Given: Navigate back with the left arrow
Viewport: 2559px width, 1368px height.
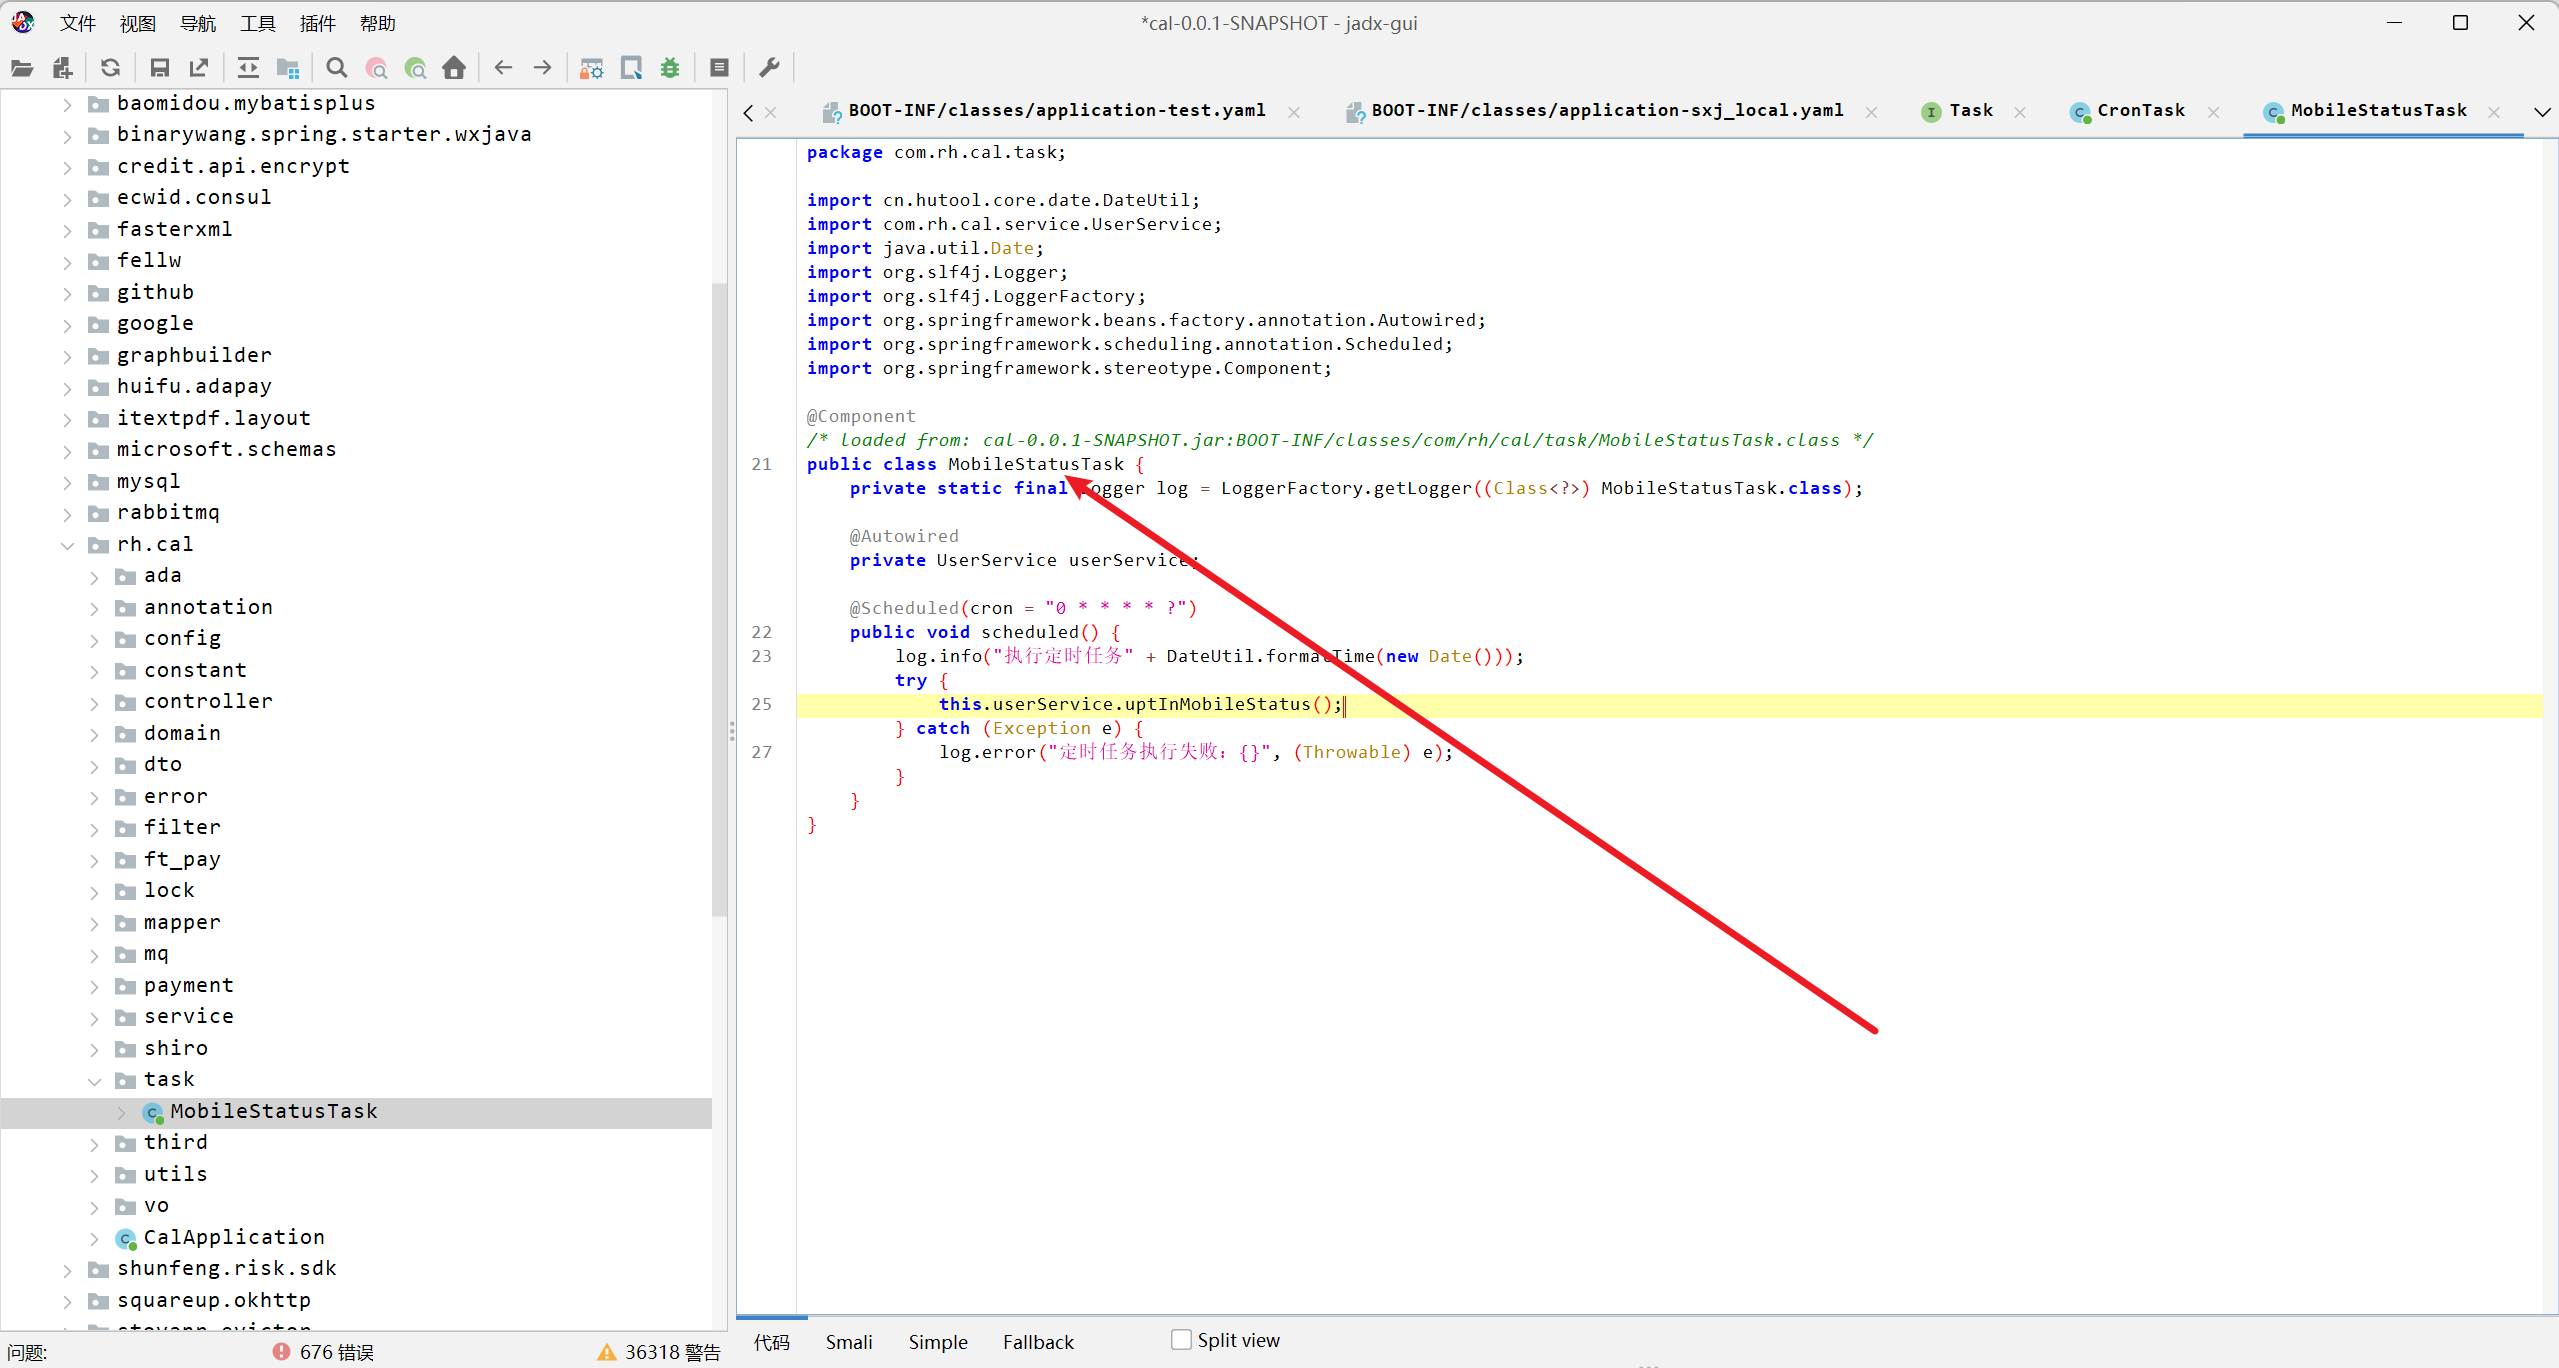Looking at the screenshot, I should coord(503,68).
